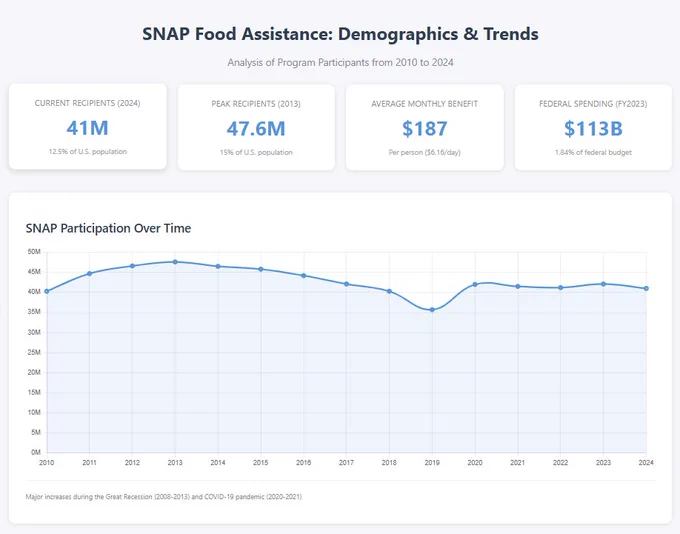The height and width of the screenshot is (534, 680).
Task: Click the Great Recession footnote text
Action: [x=163, y=497]
